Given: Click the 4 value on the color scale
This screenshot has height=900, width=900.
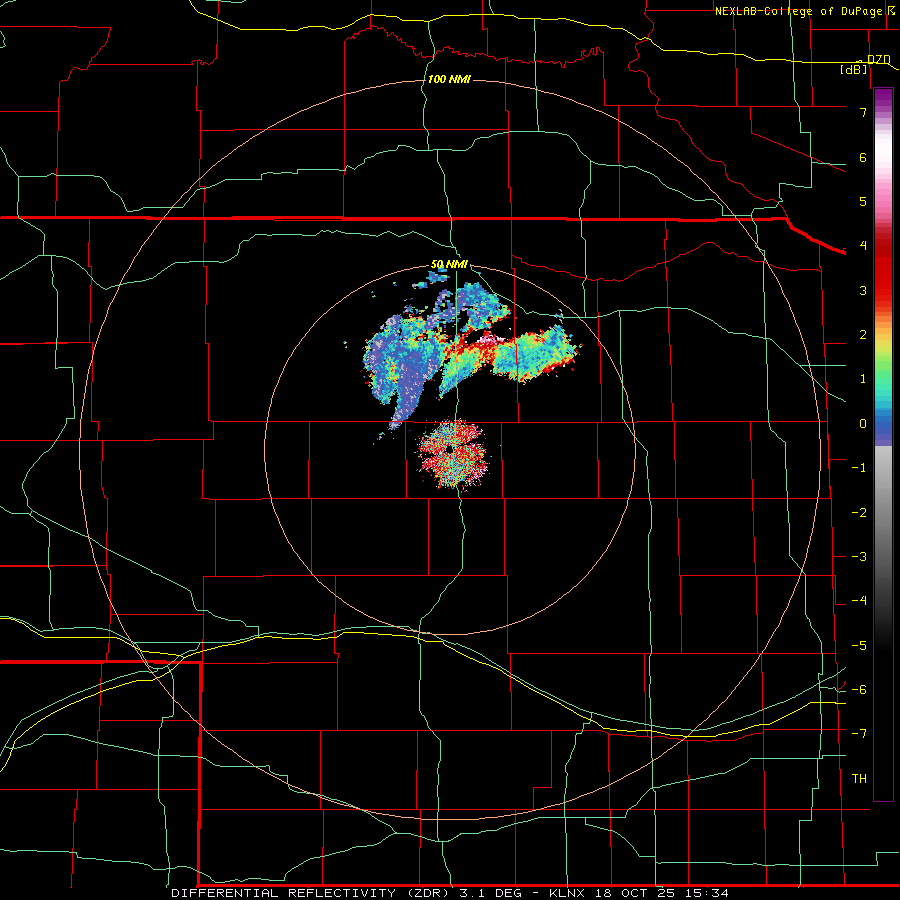Looking at the screenshot, I should click(863, 246).
